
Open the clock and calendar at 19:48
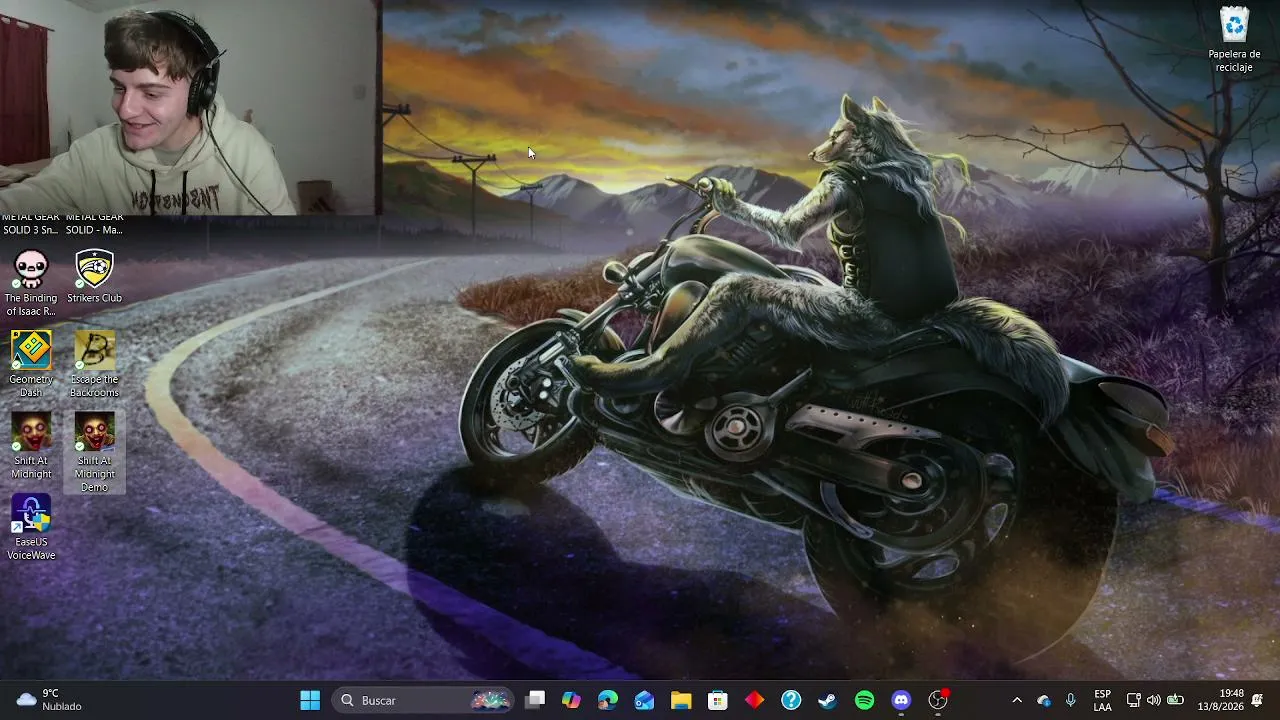(x=1220, y=700)
